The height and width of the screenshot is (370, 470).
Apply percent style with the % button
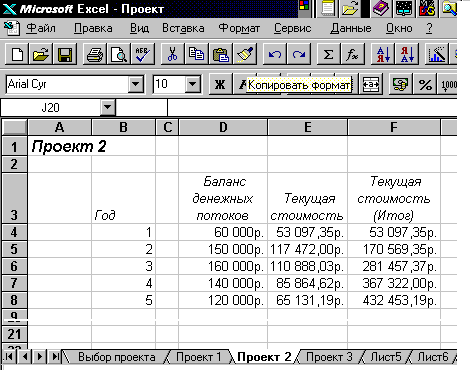pos(425,84)
